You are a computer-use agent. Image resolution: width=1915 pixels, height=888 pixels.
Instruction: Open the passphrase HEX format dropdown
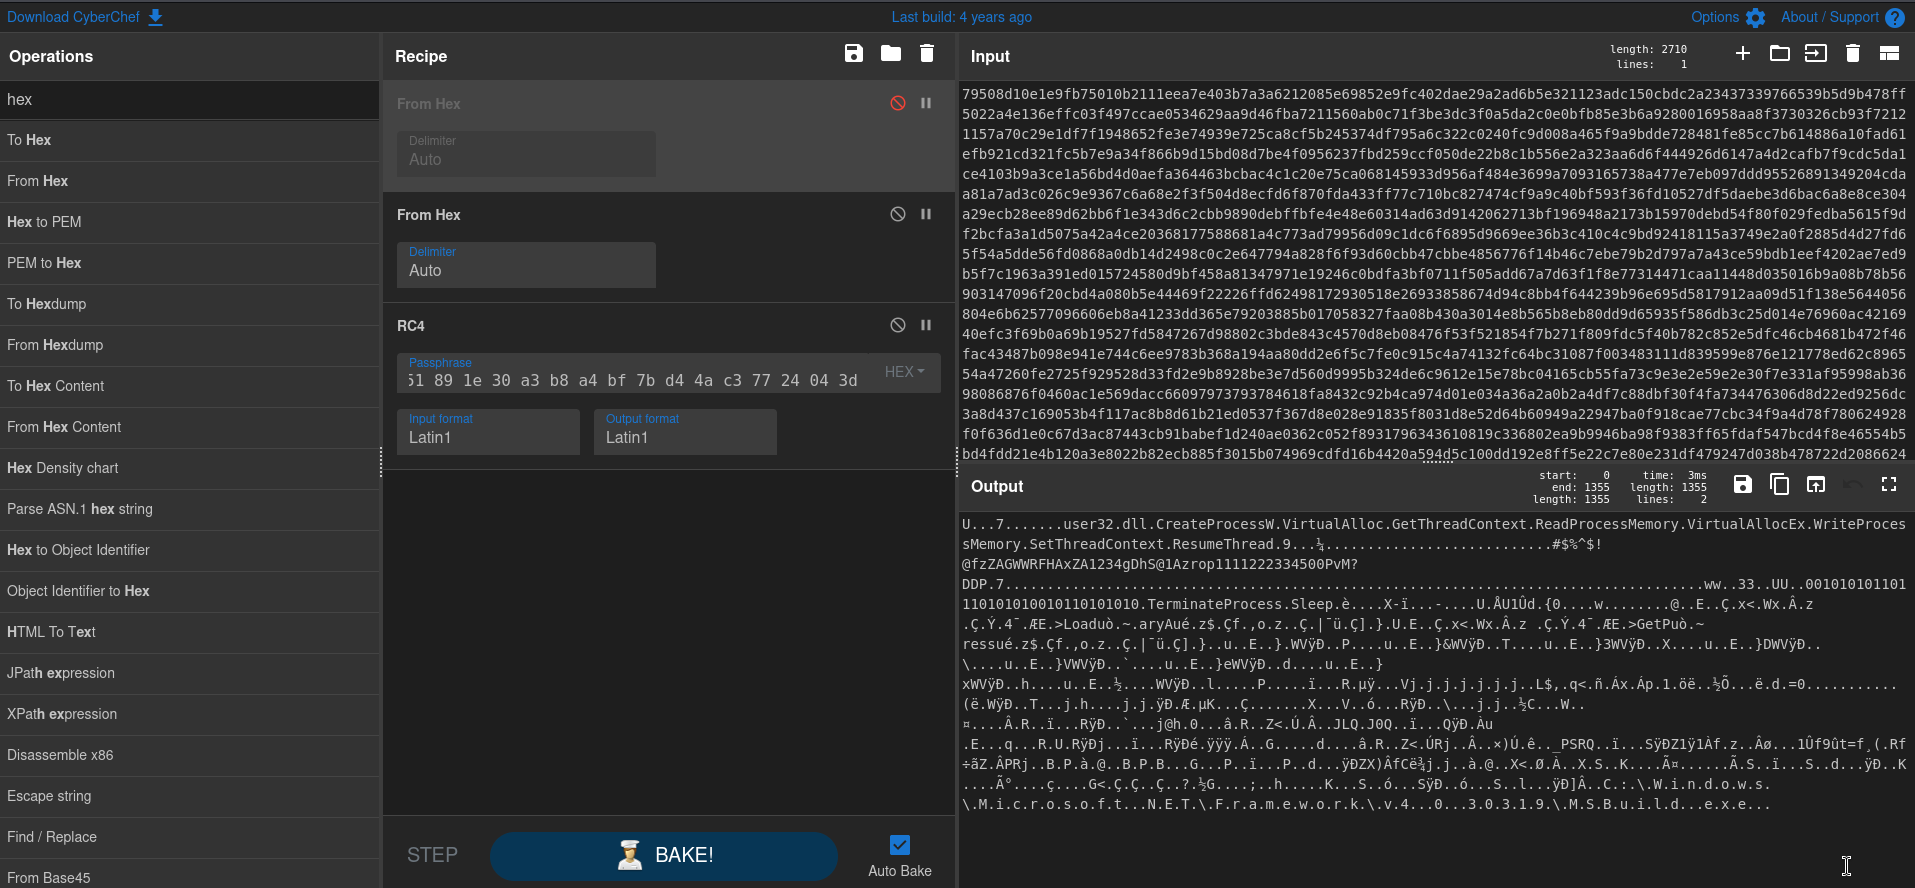point(905,372)
